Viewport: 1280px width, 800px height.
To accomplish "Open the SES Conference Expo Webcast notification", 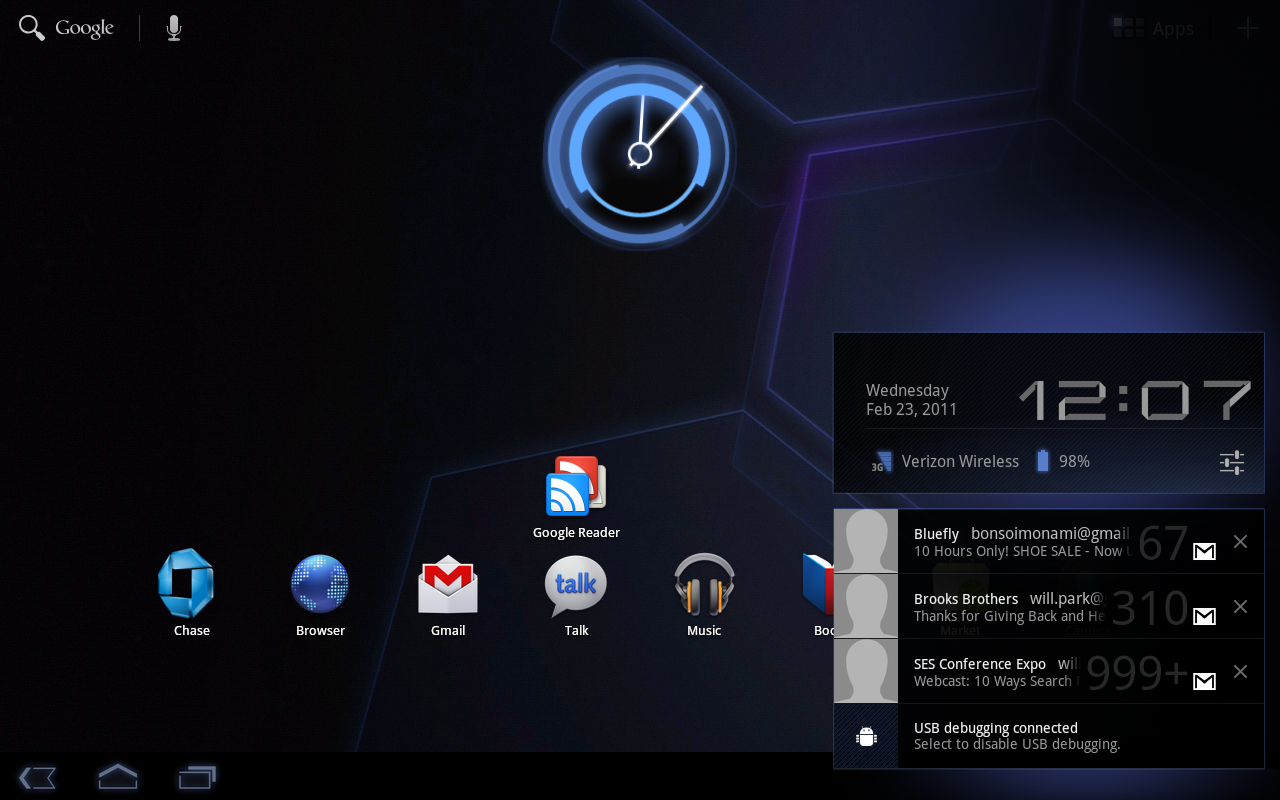I will (x=1049, y=671).
